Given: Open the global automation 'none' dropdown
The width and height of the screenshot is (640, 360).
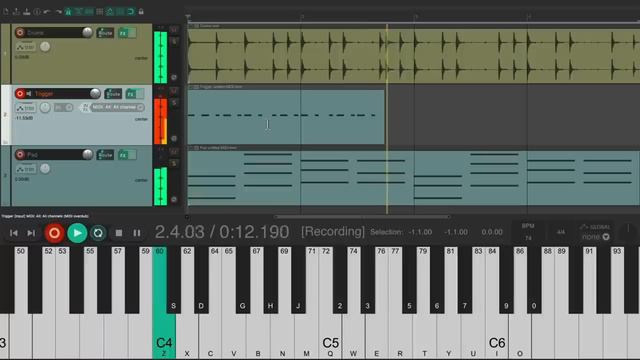Looking at the screenshot, I should coord(596,237).
